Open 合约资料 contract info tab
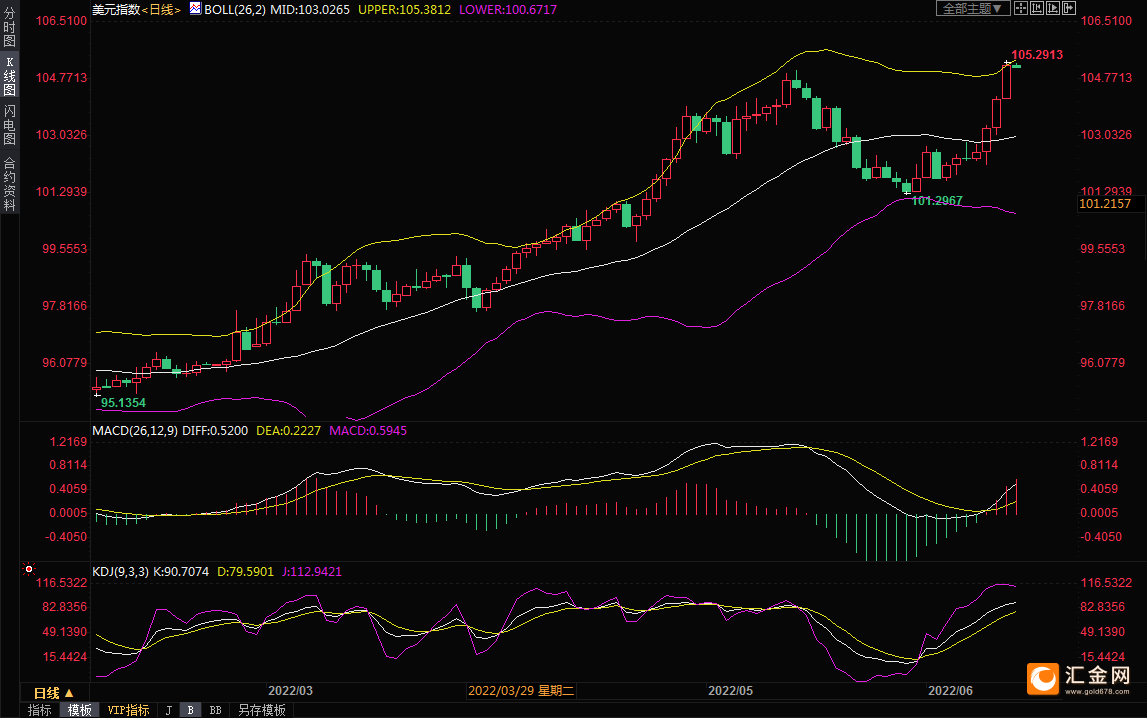 coord(10,184)
